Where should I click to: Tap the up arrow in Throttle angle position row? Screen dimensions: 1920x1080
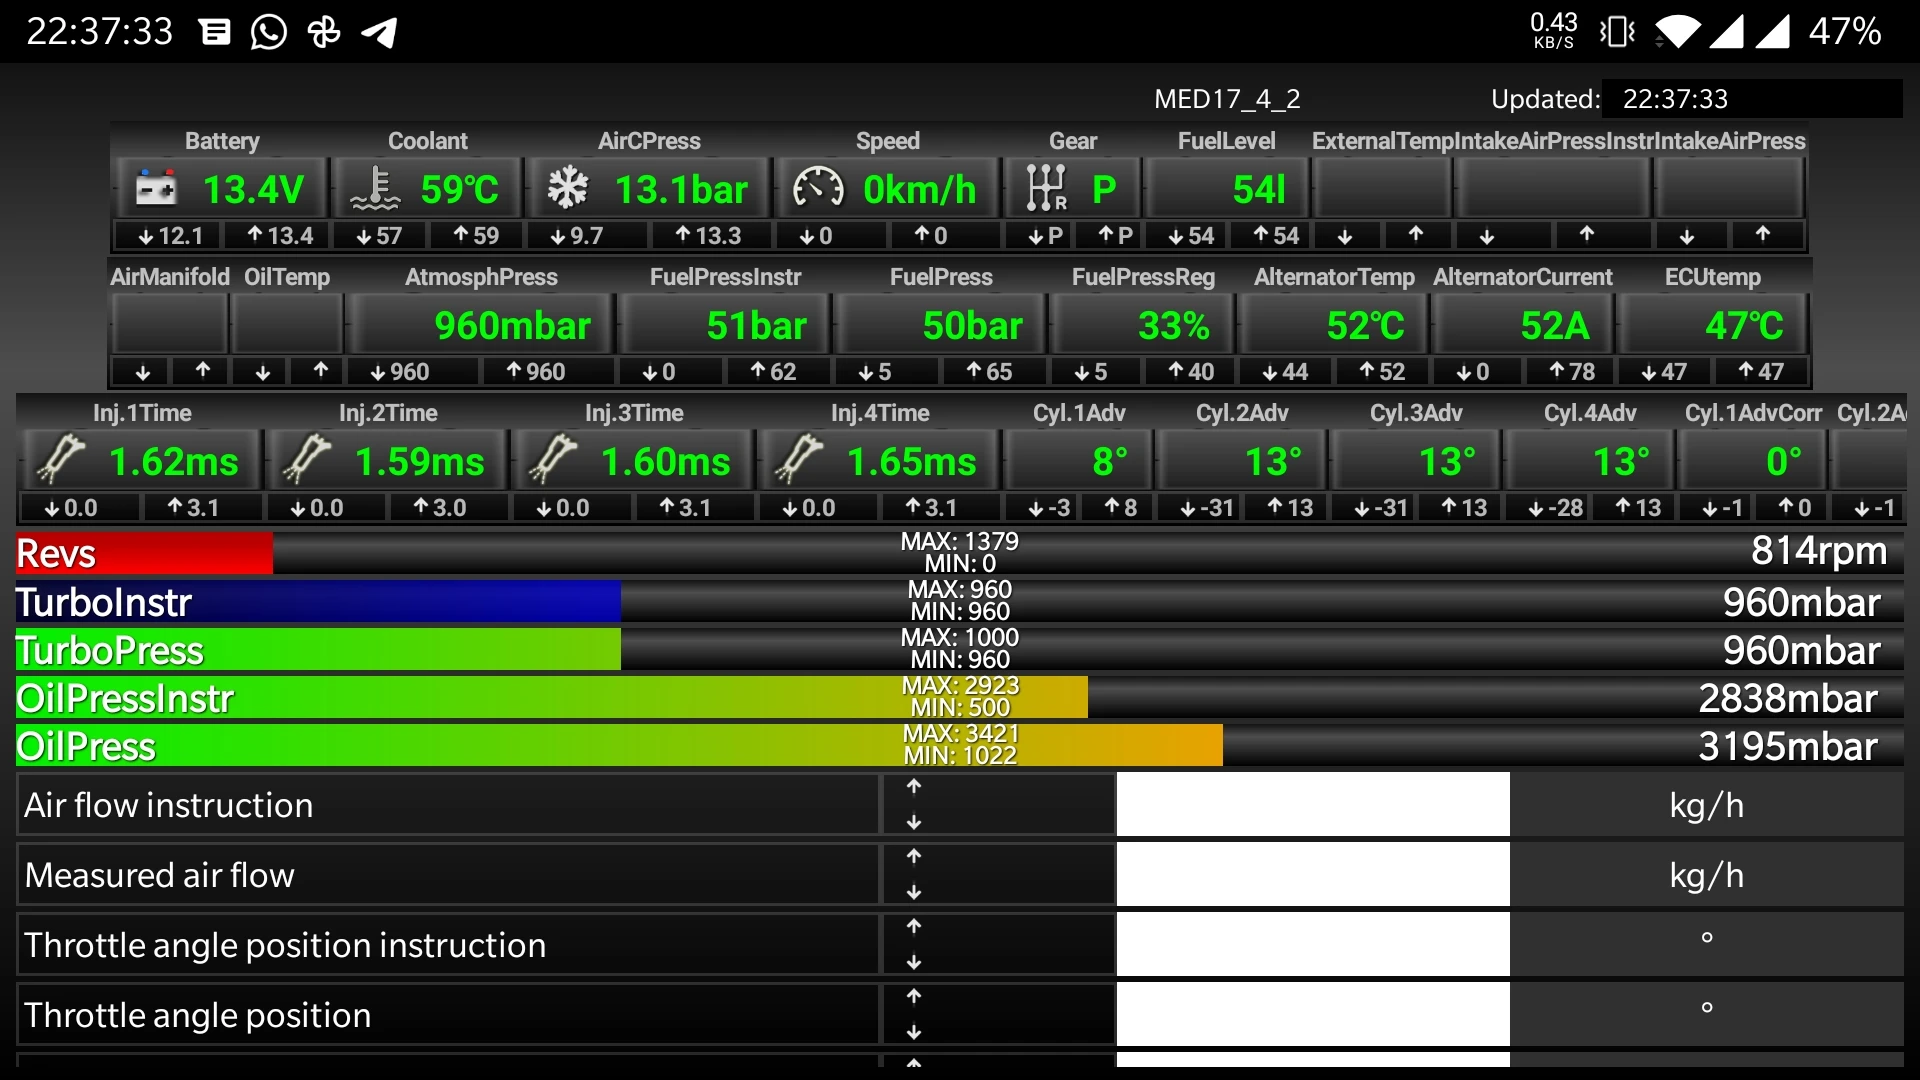point(914,997)
